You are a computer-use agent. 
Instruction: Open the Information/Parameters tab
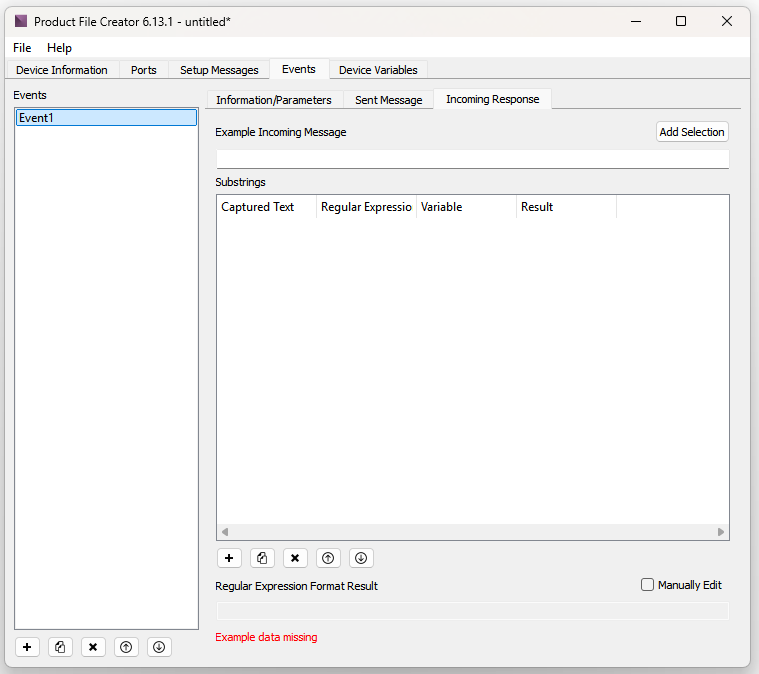pyautogui.click(x=274, y=100)
